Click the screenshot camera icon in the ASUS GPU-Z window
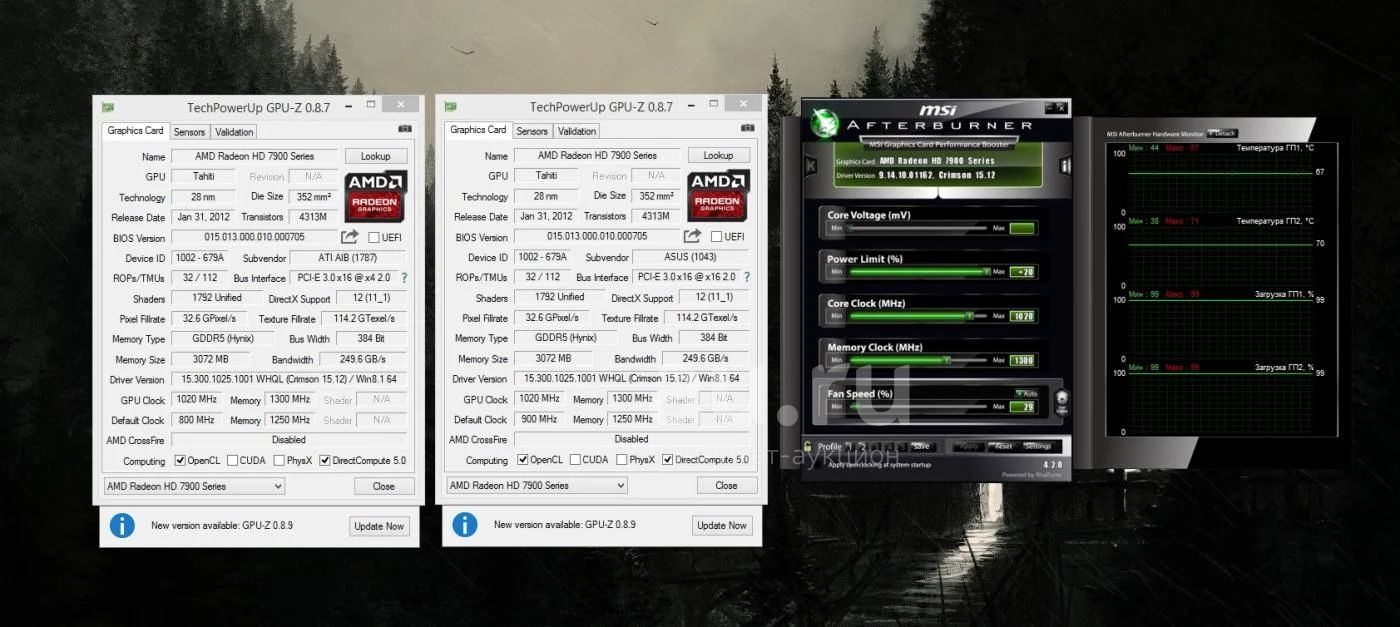1400x627 pixels. click(748, 129)
